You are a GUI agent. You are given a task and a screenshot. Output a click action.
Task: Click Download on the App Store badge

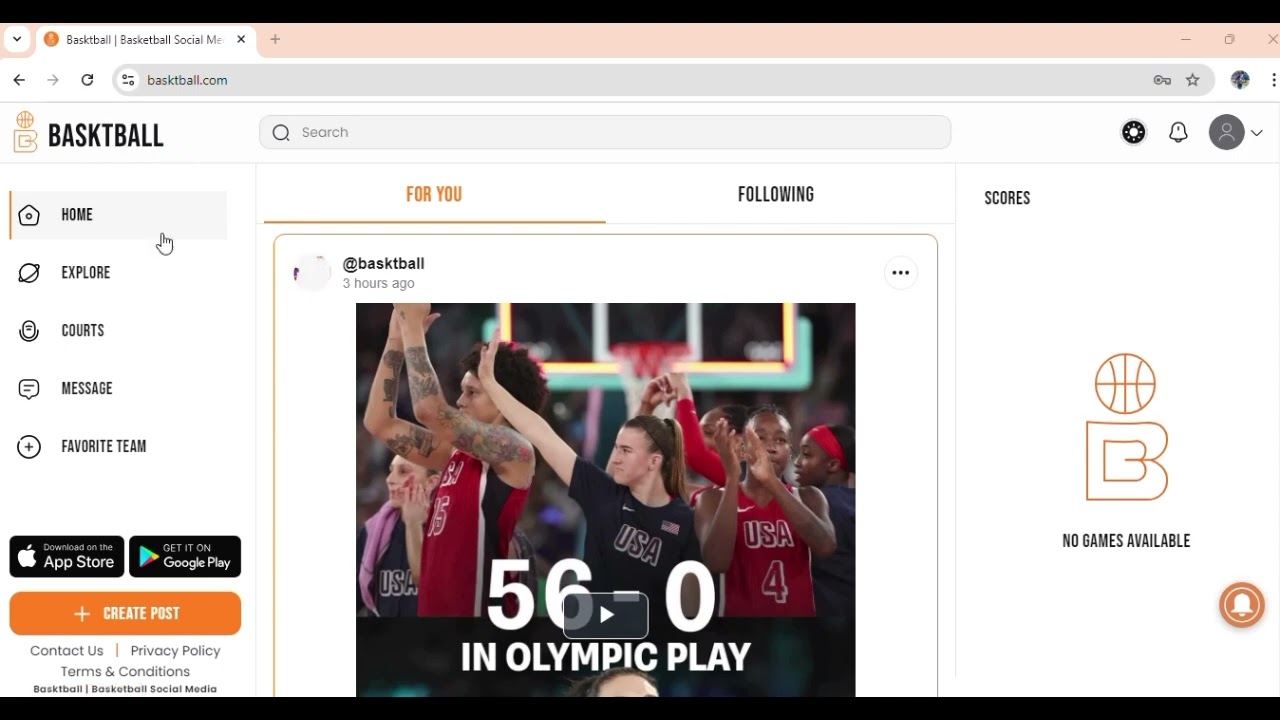(67, 557)
